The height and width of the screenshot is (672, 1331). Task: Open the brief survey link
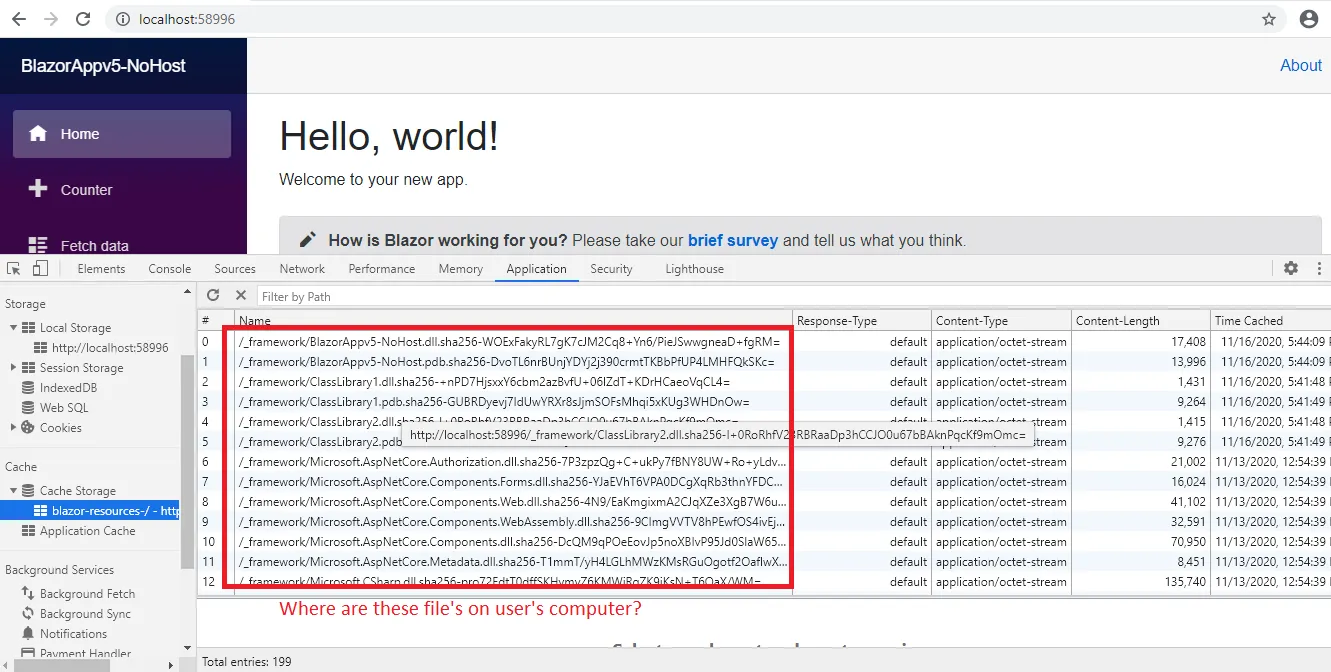(733, 240)
